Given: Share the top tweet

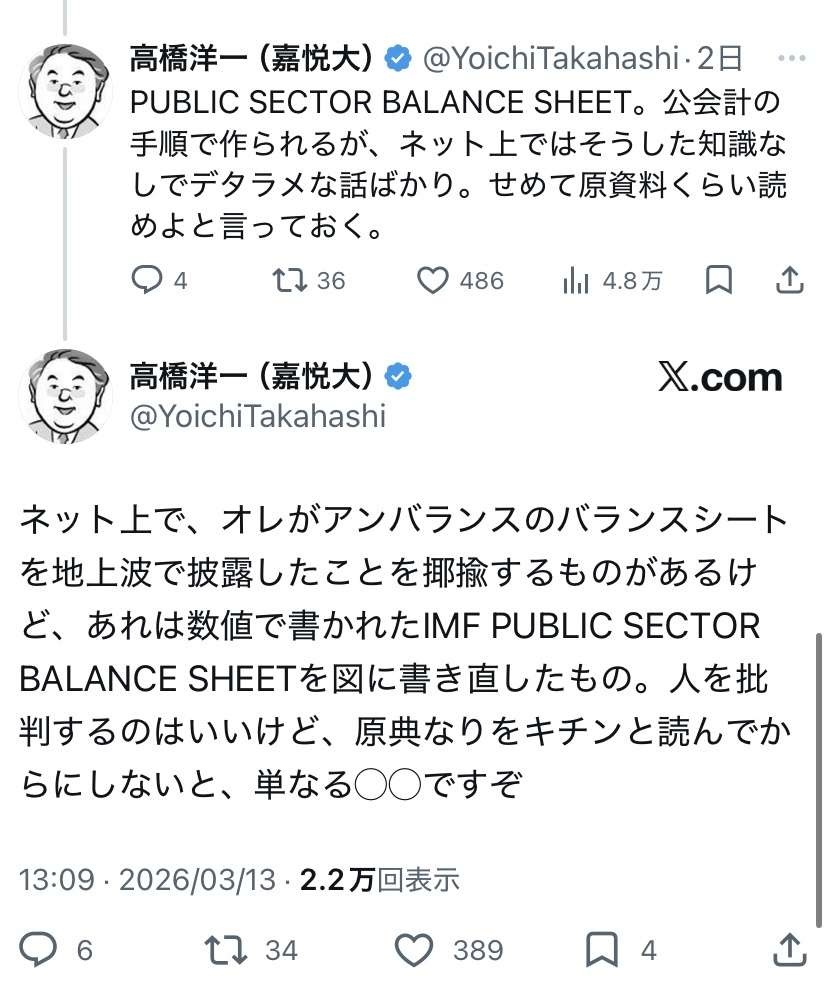Looking at the screenshot, I should point(790,281).
